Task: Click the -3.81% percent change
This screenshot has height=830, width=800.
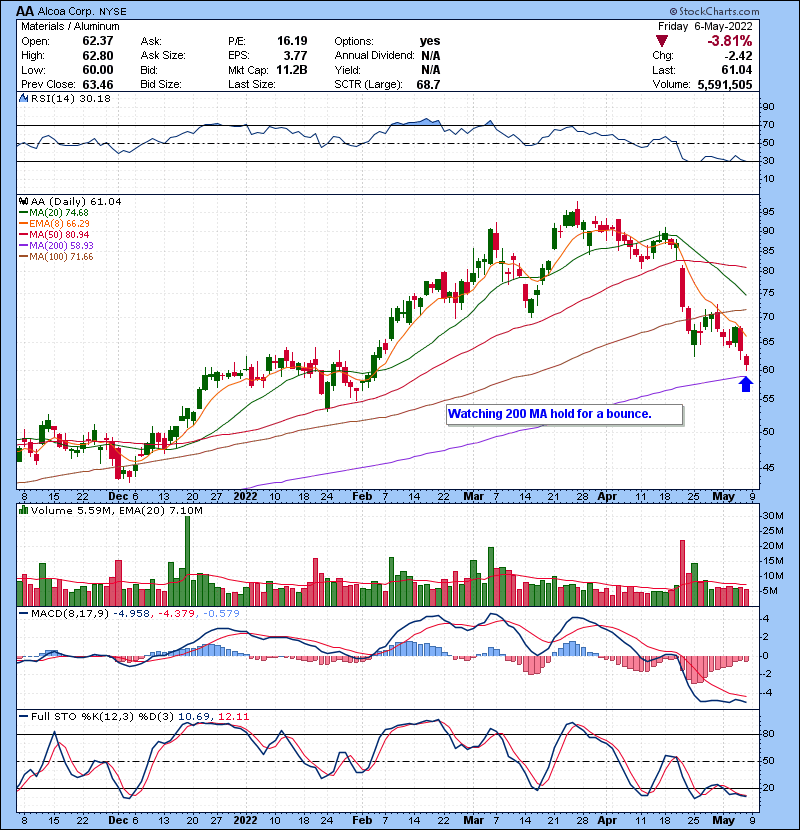Action: [730, 41]
